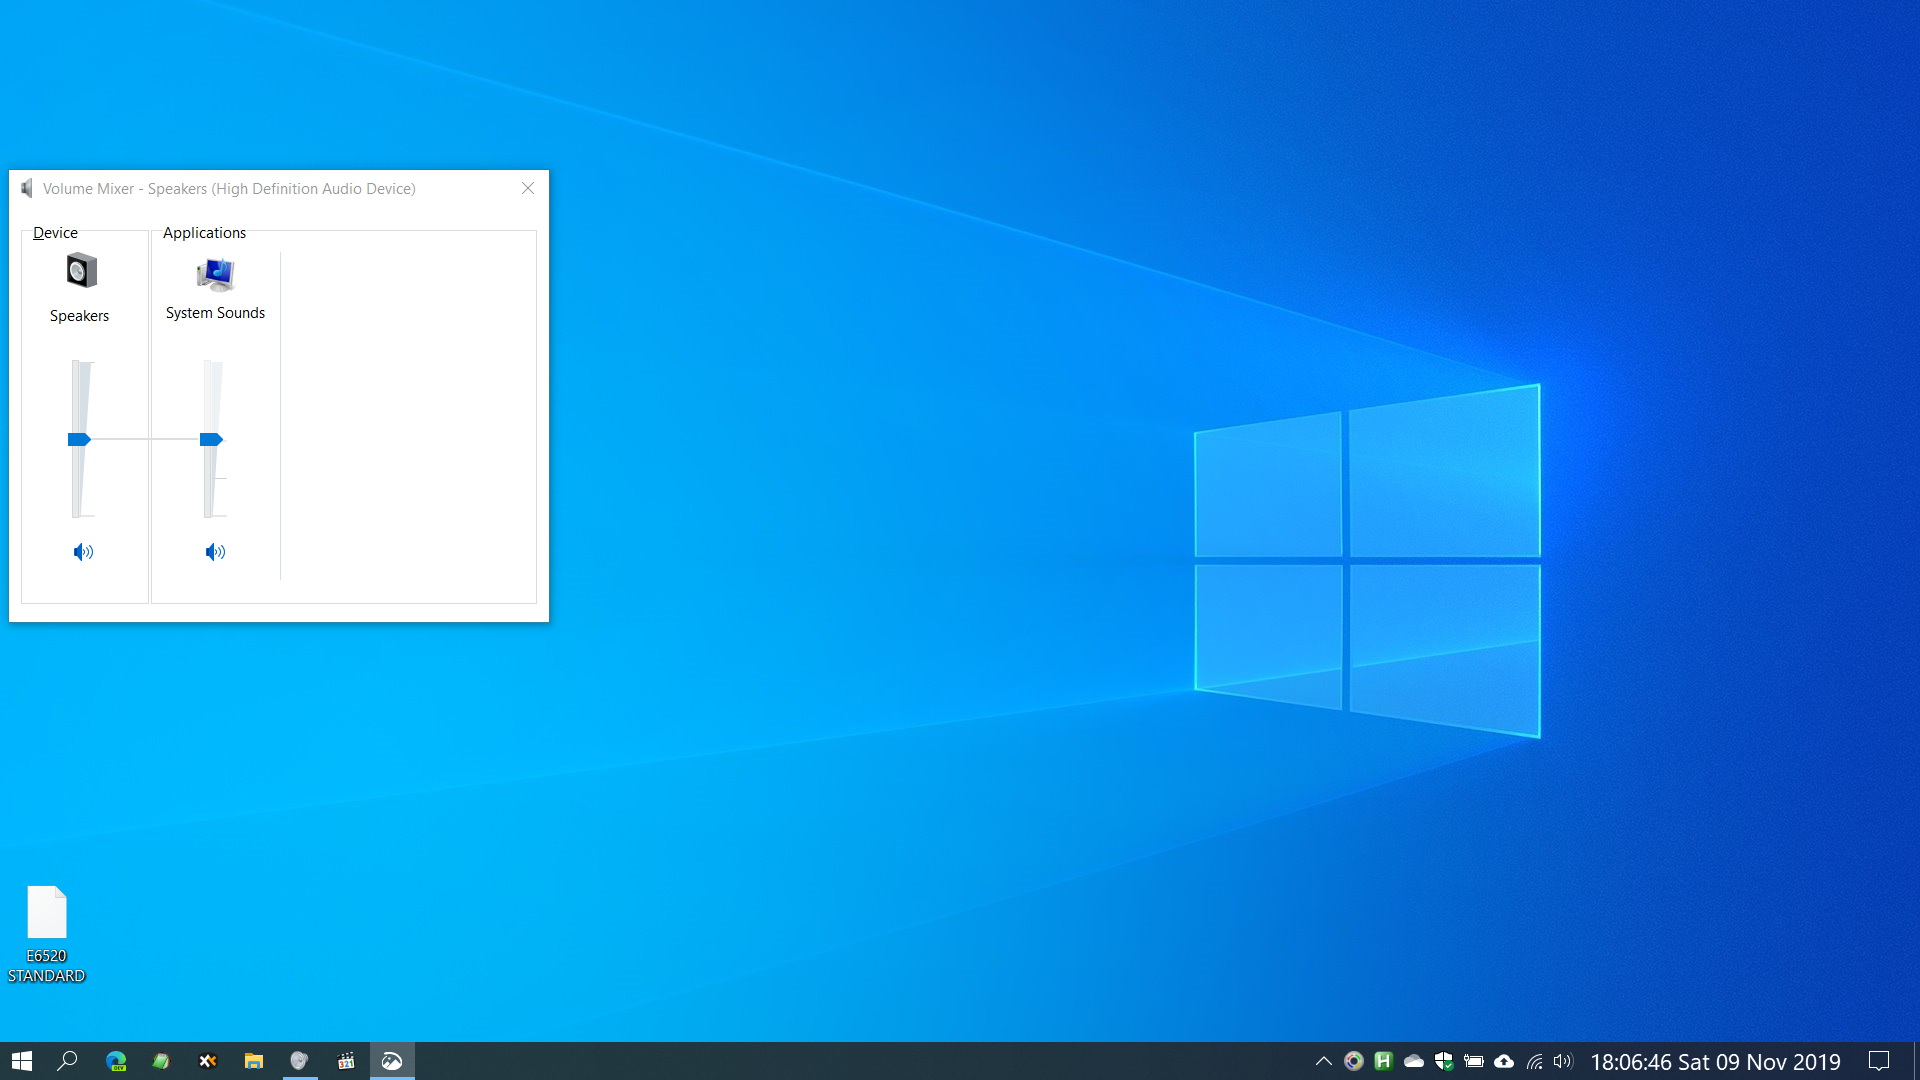Click the tray volume speaker icon
The image size is (1920, 1080).
coord(1563,1061)
